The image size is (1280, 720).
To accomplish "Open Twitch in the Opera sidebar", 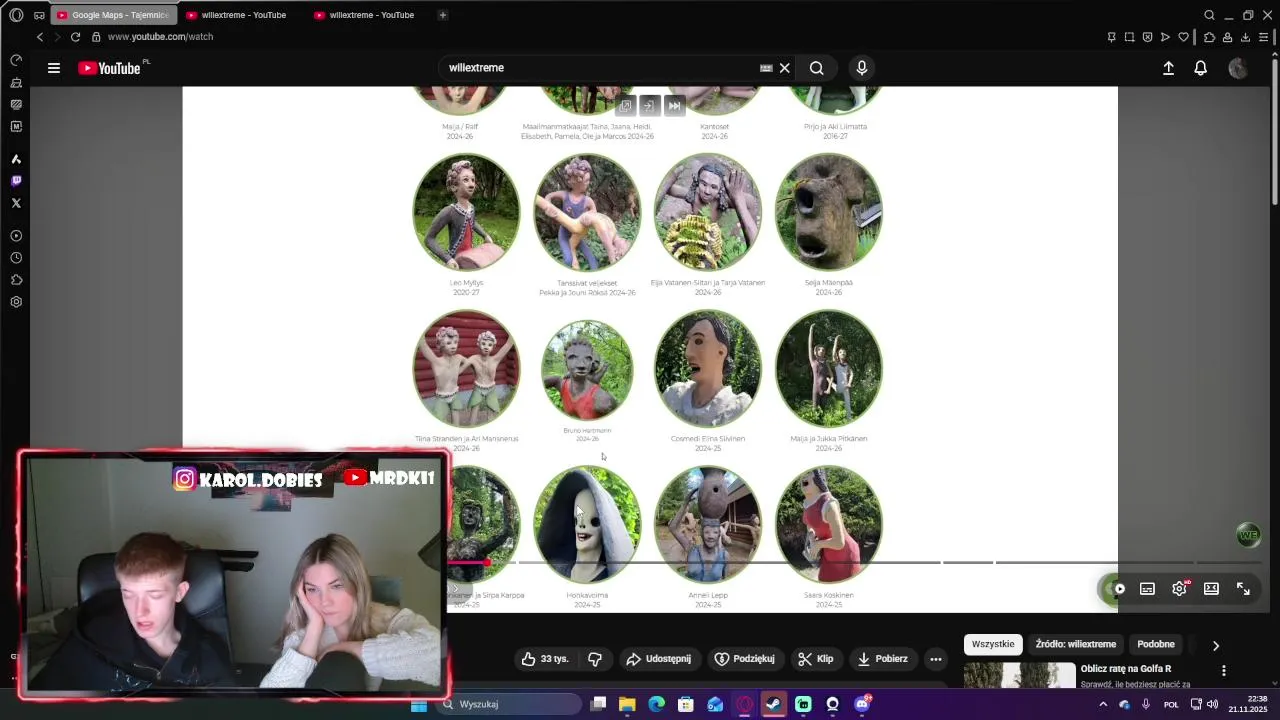I will [x=16, y=181].
